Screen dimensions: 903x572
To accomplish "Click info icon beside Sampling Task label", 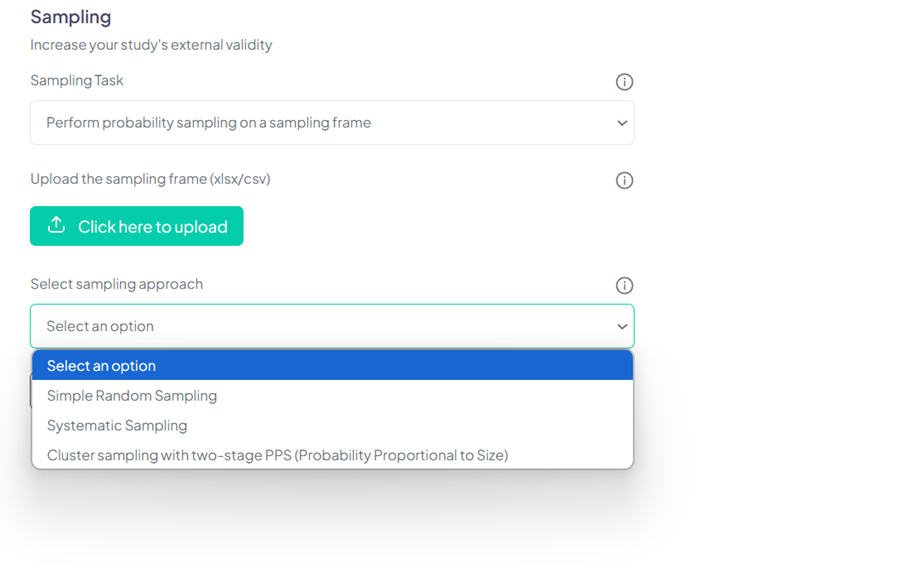I will click(x=624, y=82).
